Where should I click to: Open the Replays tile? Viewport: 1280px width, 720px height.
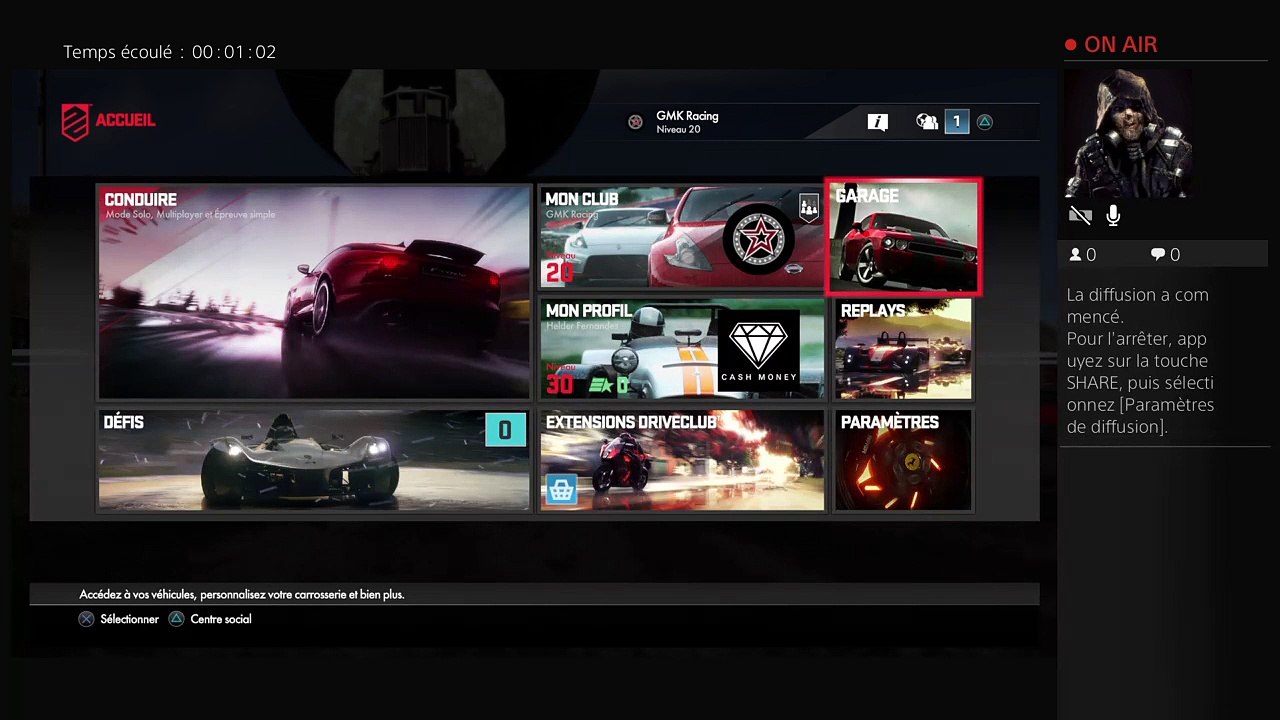[x=903, y=348]
